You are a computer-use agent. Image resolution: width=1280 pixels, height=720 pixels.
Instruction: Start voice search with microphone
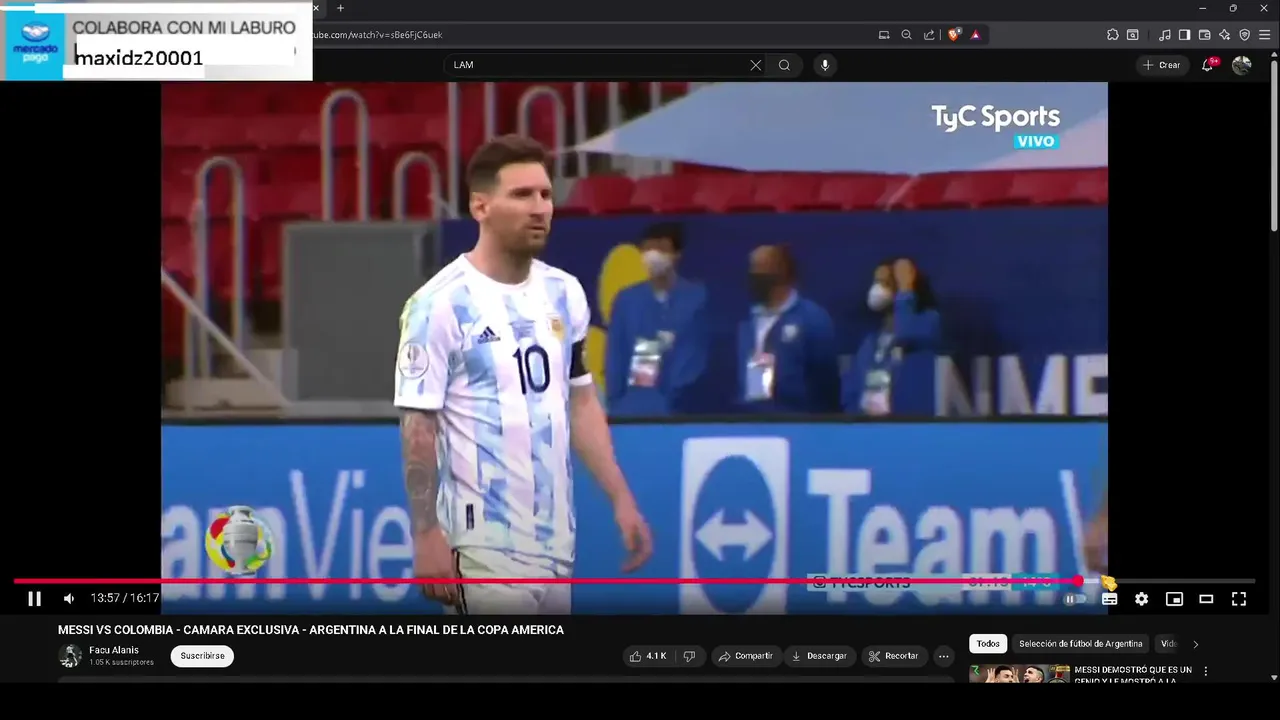[825, 65]
